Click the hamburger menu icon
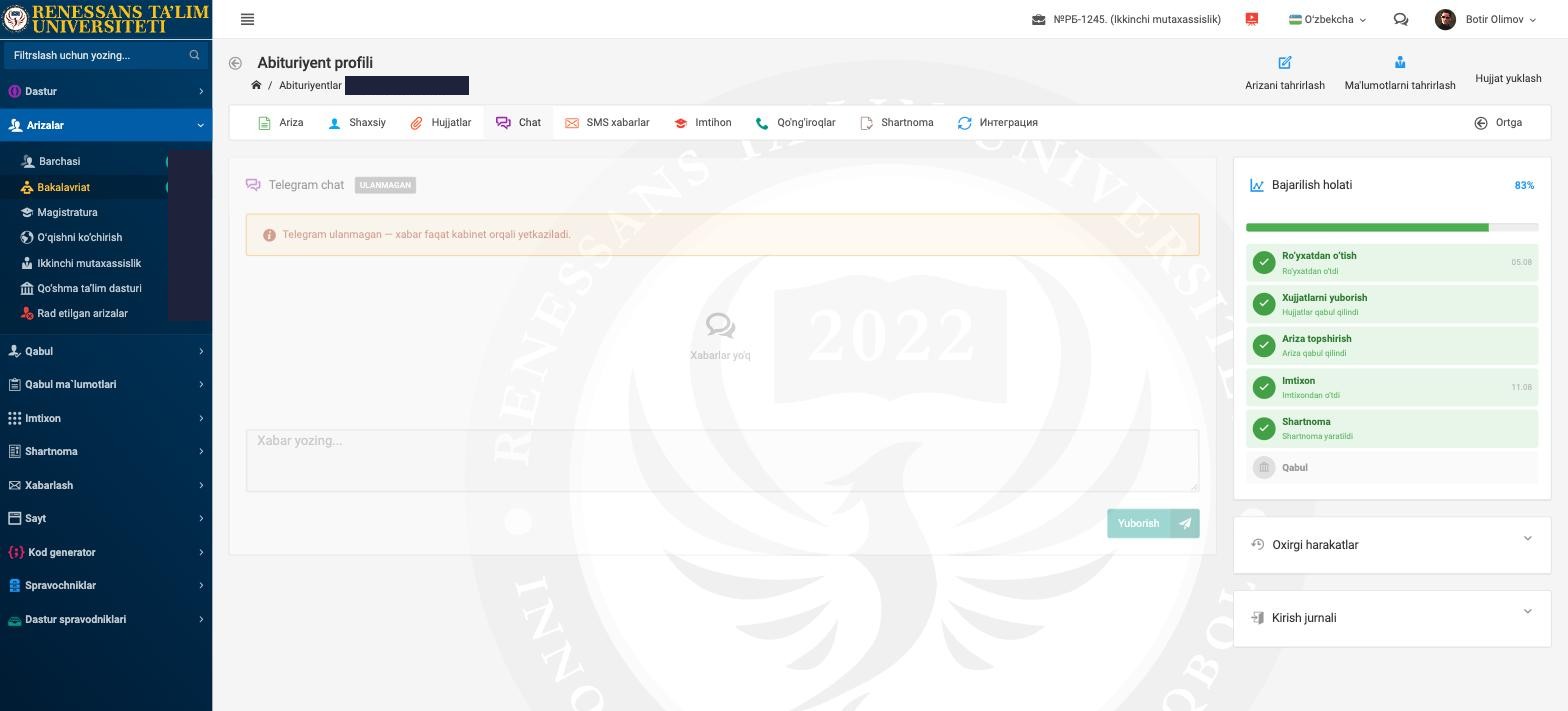Image resolution: width=1568 pixels, height=711 pixels. [x=247, y=19]
